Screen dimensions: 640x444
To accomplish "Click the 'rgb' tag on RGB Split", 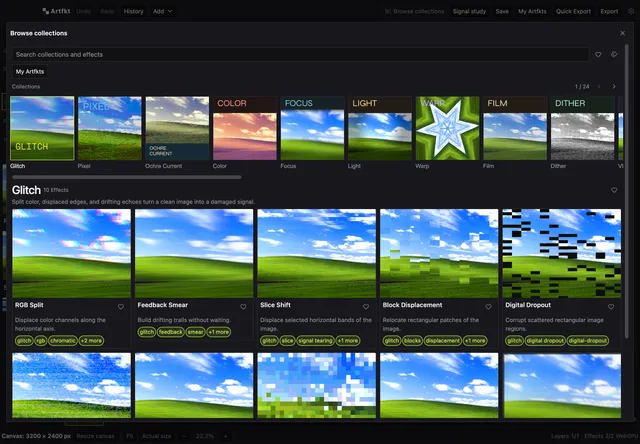I will point(40,341).
